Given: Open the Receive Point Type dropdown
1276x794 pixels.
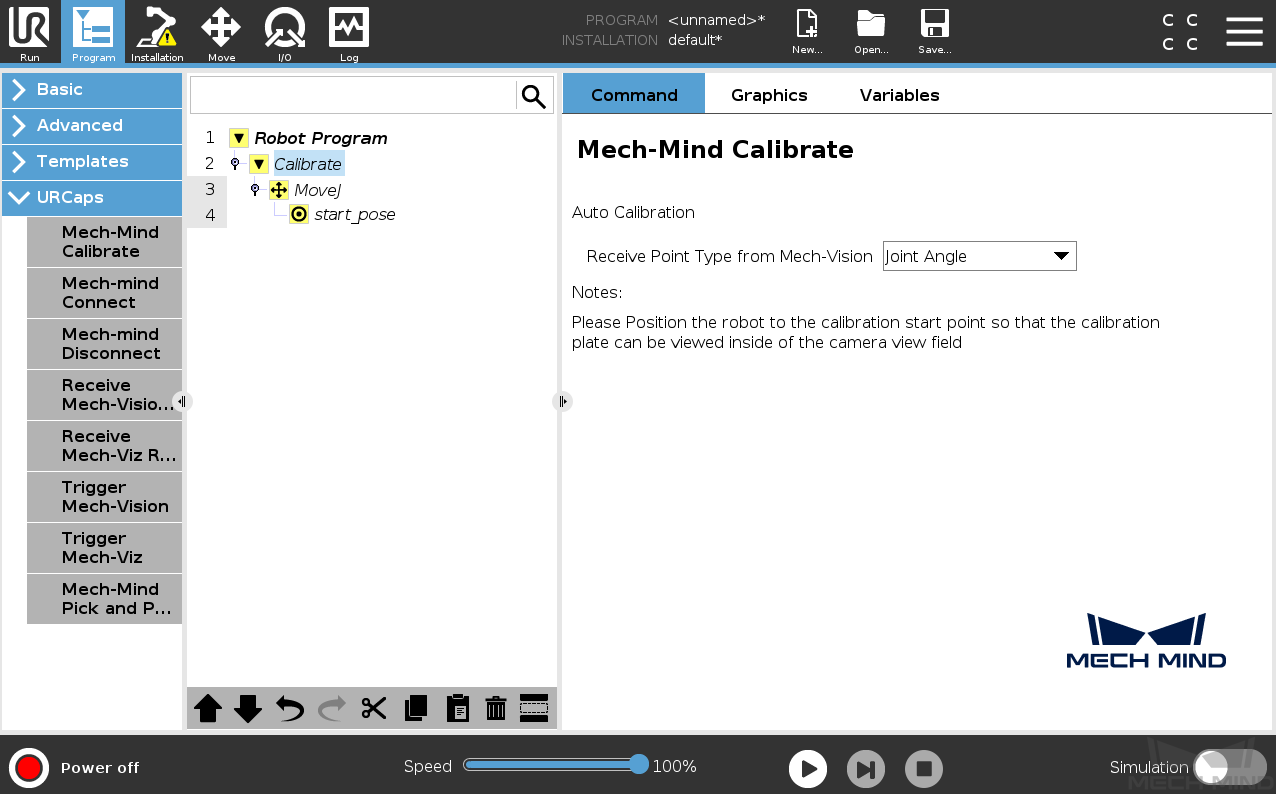Looking at the screenshot, I should click(979, 256).
